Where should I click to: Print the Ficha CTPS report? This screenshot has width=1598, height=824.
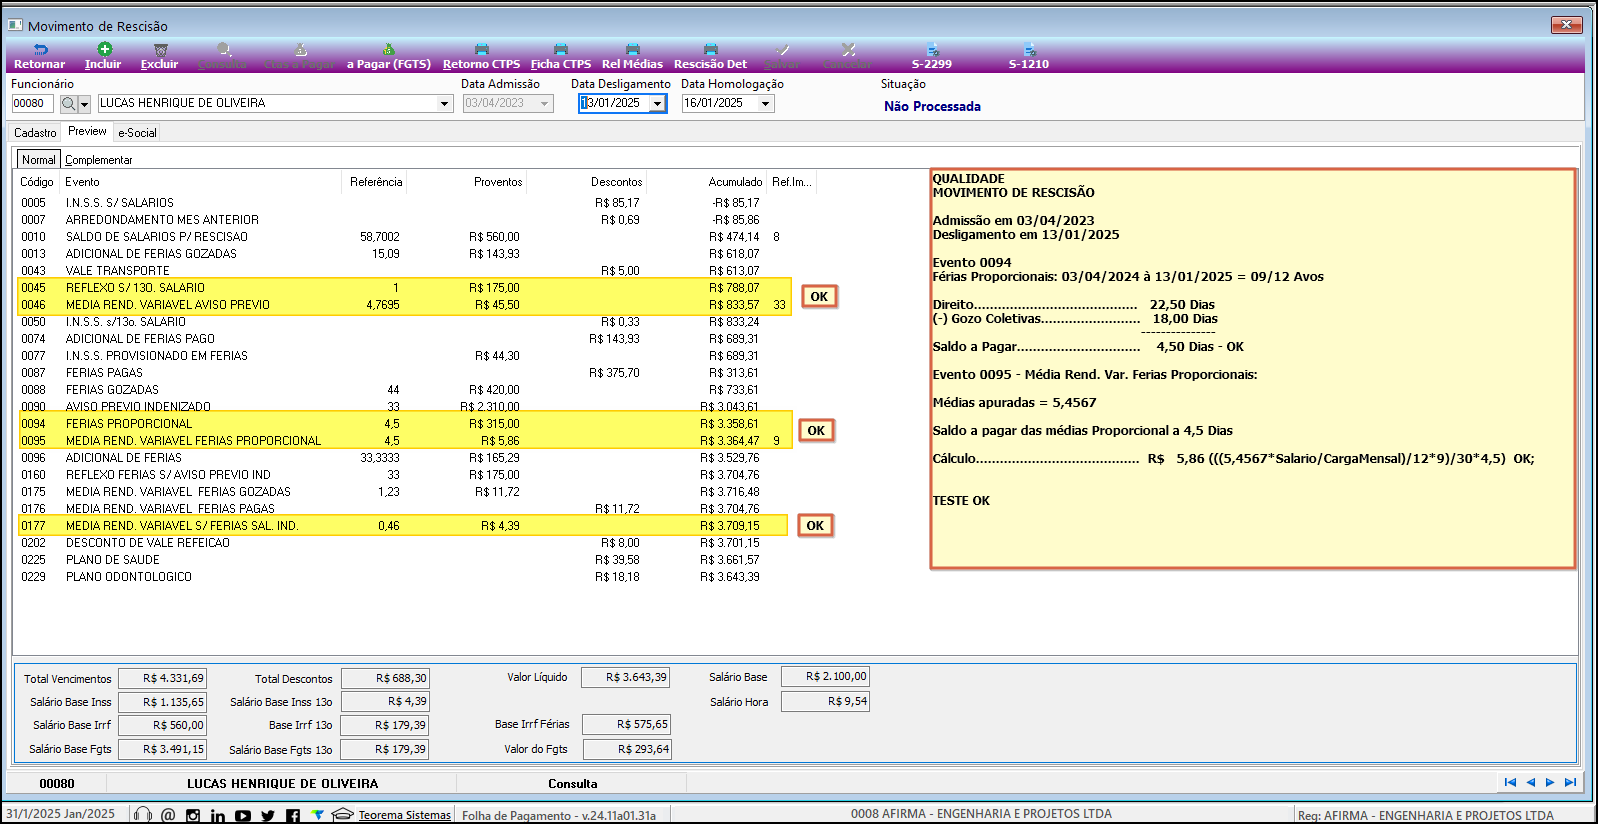560,56
